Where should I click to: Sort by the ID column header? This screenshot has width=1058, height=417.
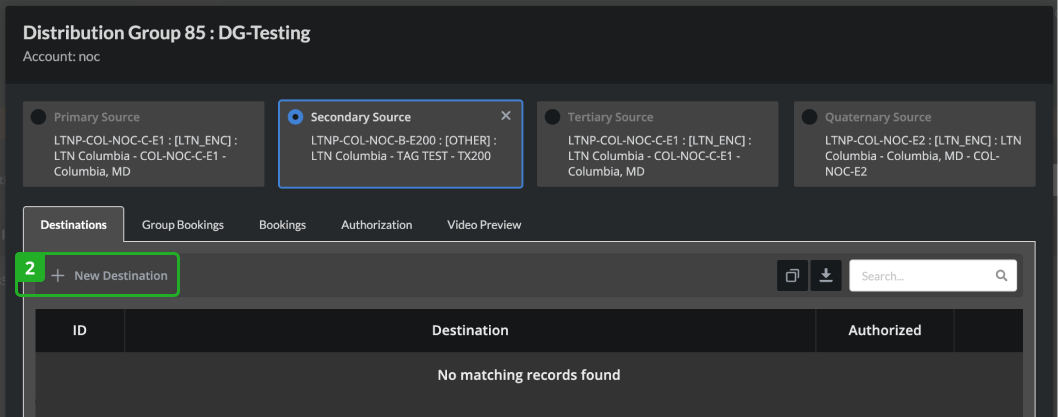pos(80,330)
